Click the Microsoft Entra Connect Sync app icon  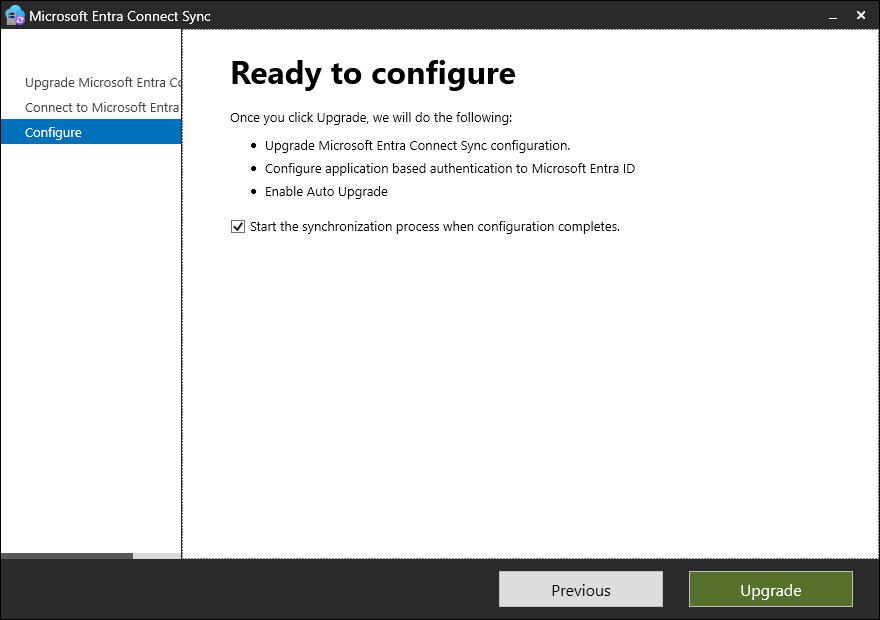15,16
